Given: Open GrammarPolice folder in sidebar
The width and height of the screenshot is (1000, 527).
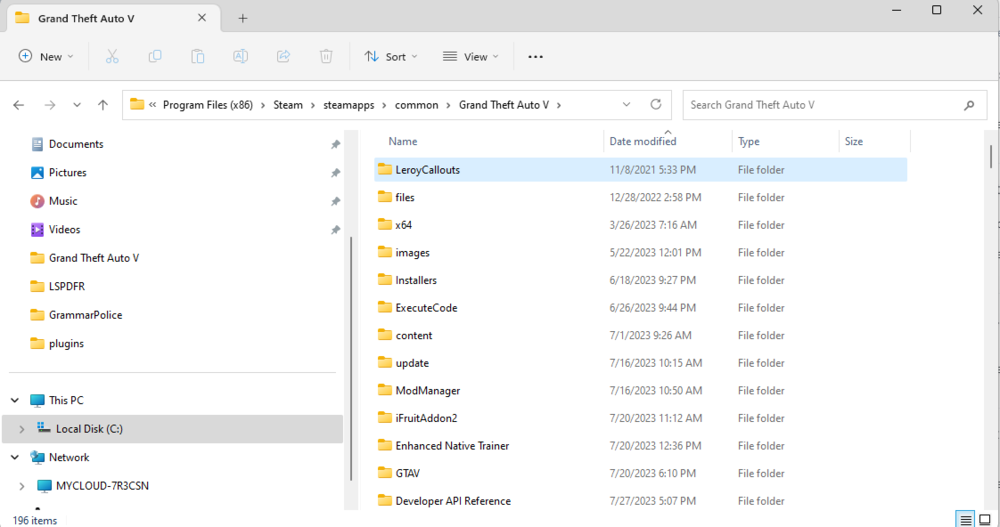Looking at the screenshot, I should click(85, 315).
